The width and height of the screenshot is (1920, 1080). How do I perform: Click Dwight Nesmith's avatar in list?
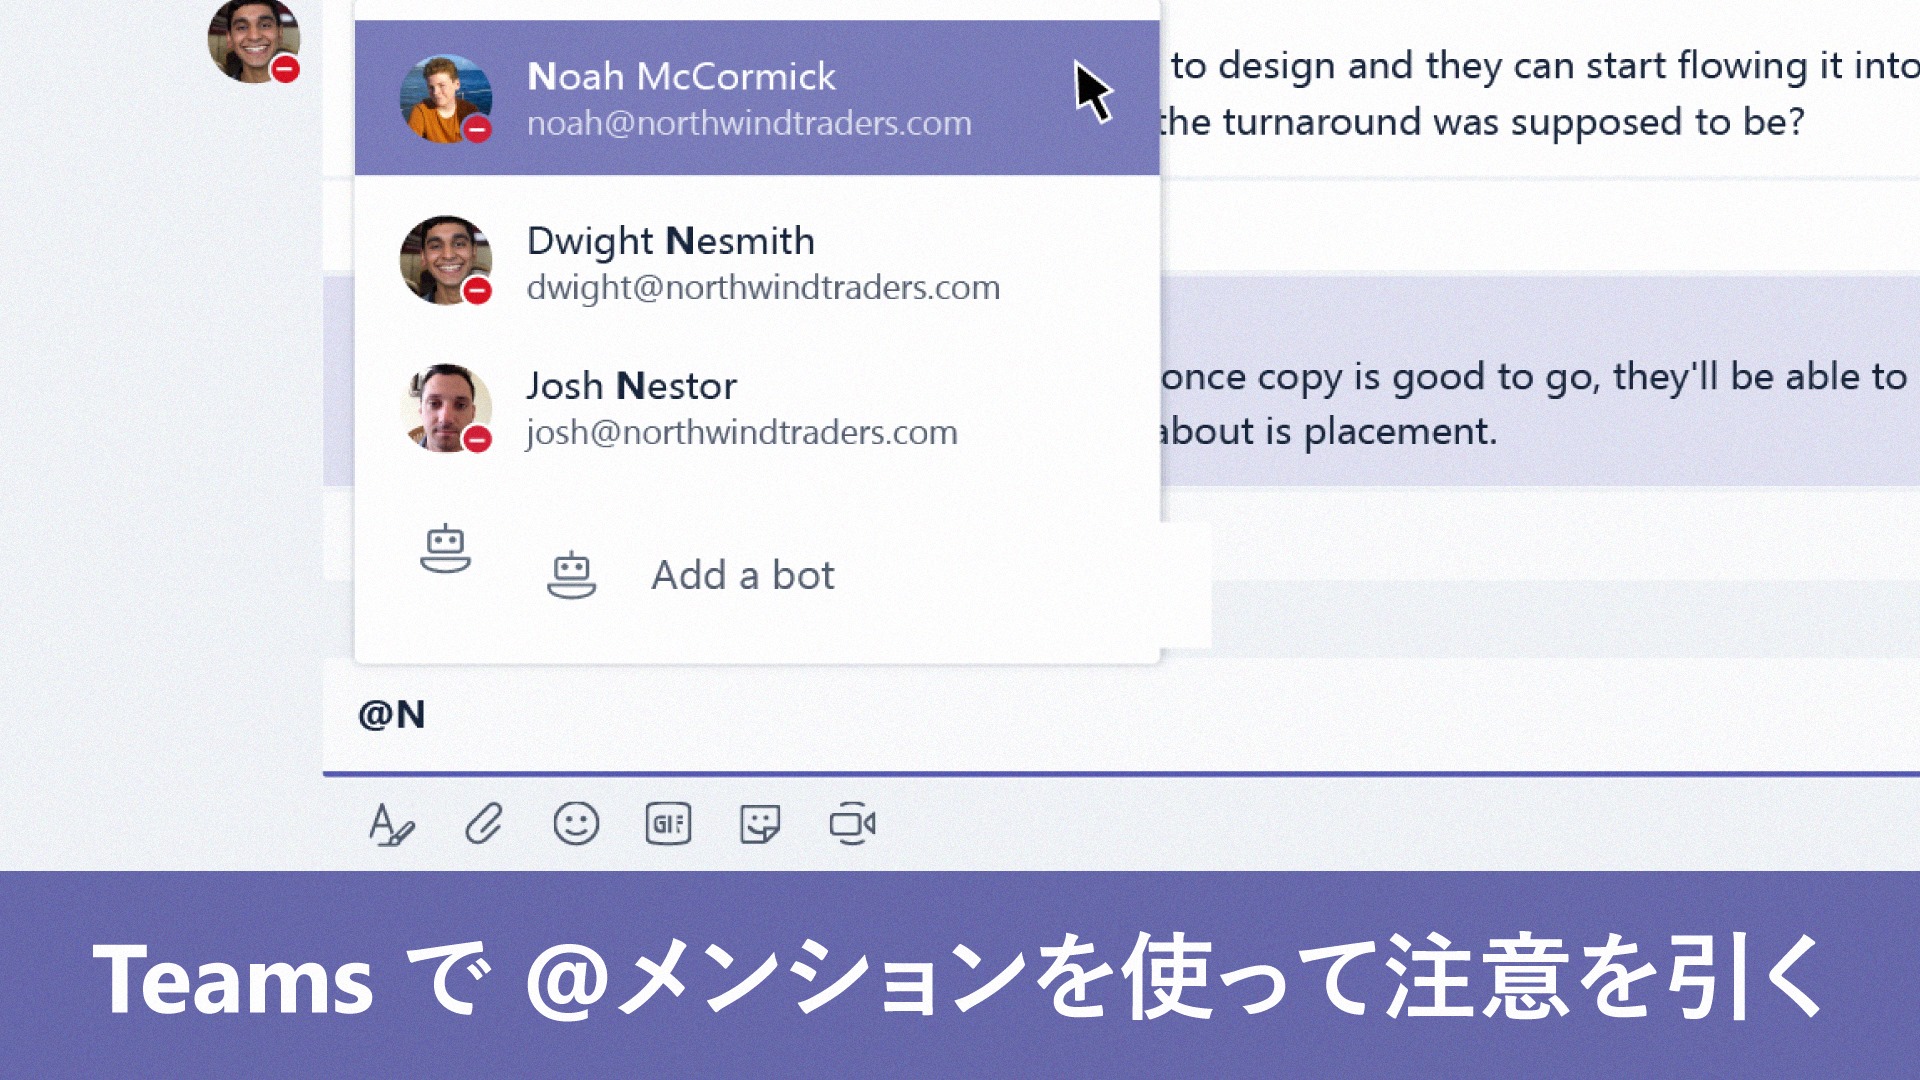coord(446,261)
